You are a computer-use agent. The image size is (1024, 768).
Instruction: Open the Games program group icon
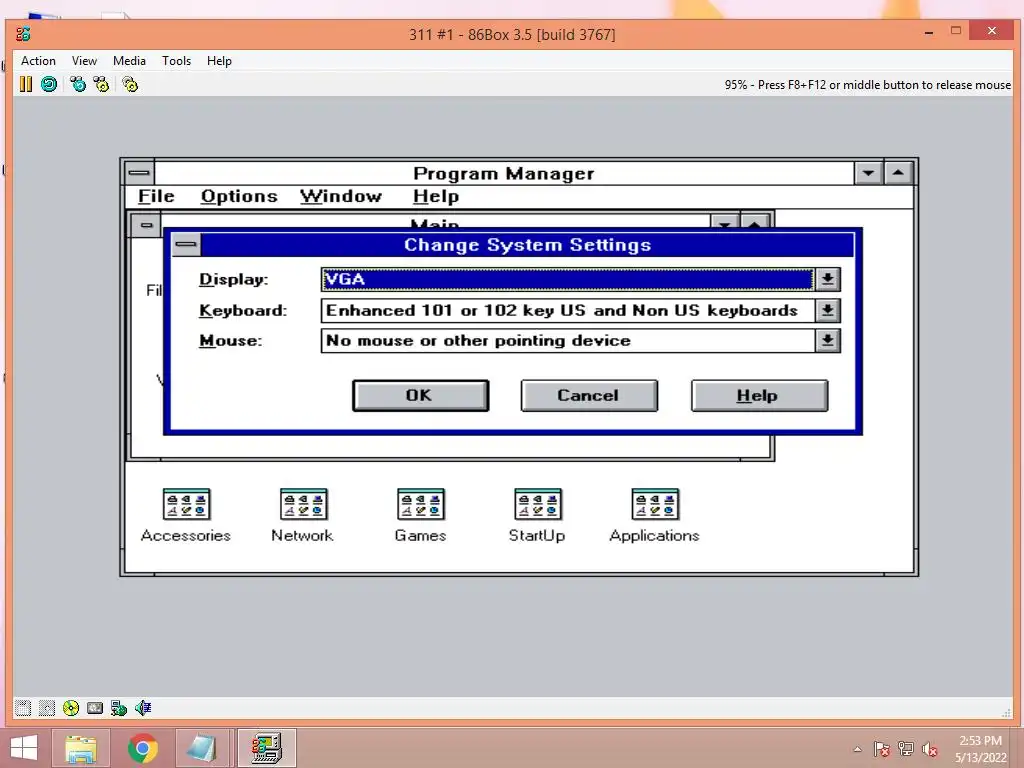tap(421, 504)
